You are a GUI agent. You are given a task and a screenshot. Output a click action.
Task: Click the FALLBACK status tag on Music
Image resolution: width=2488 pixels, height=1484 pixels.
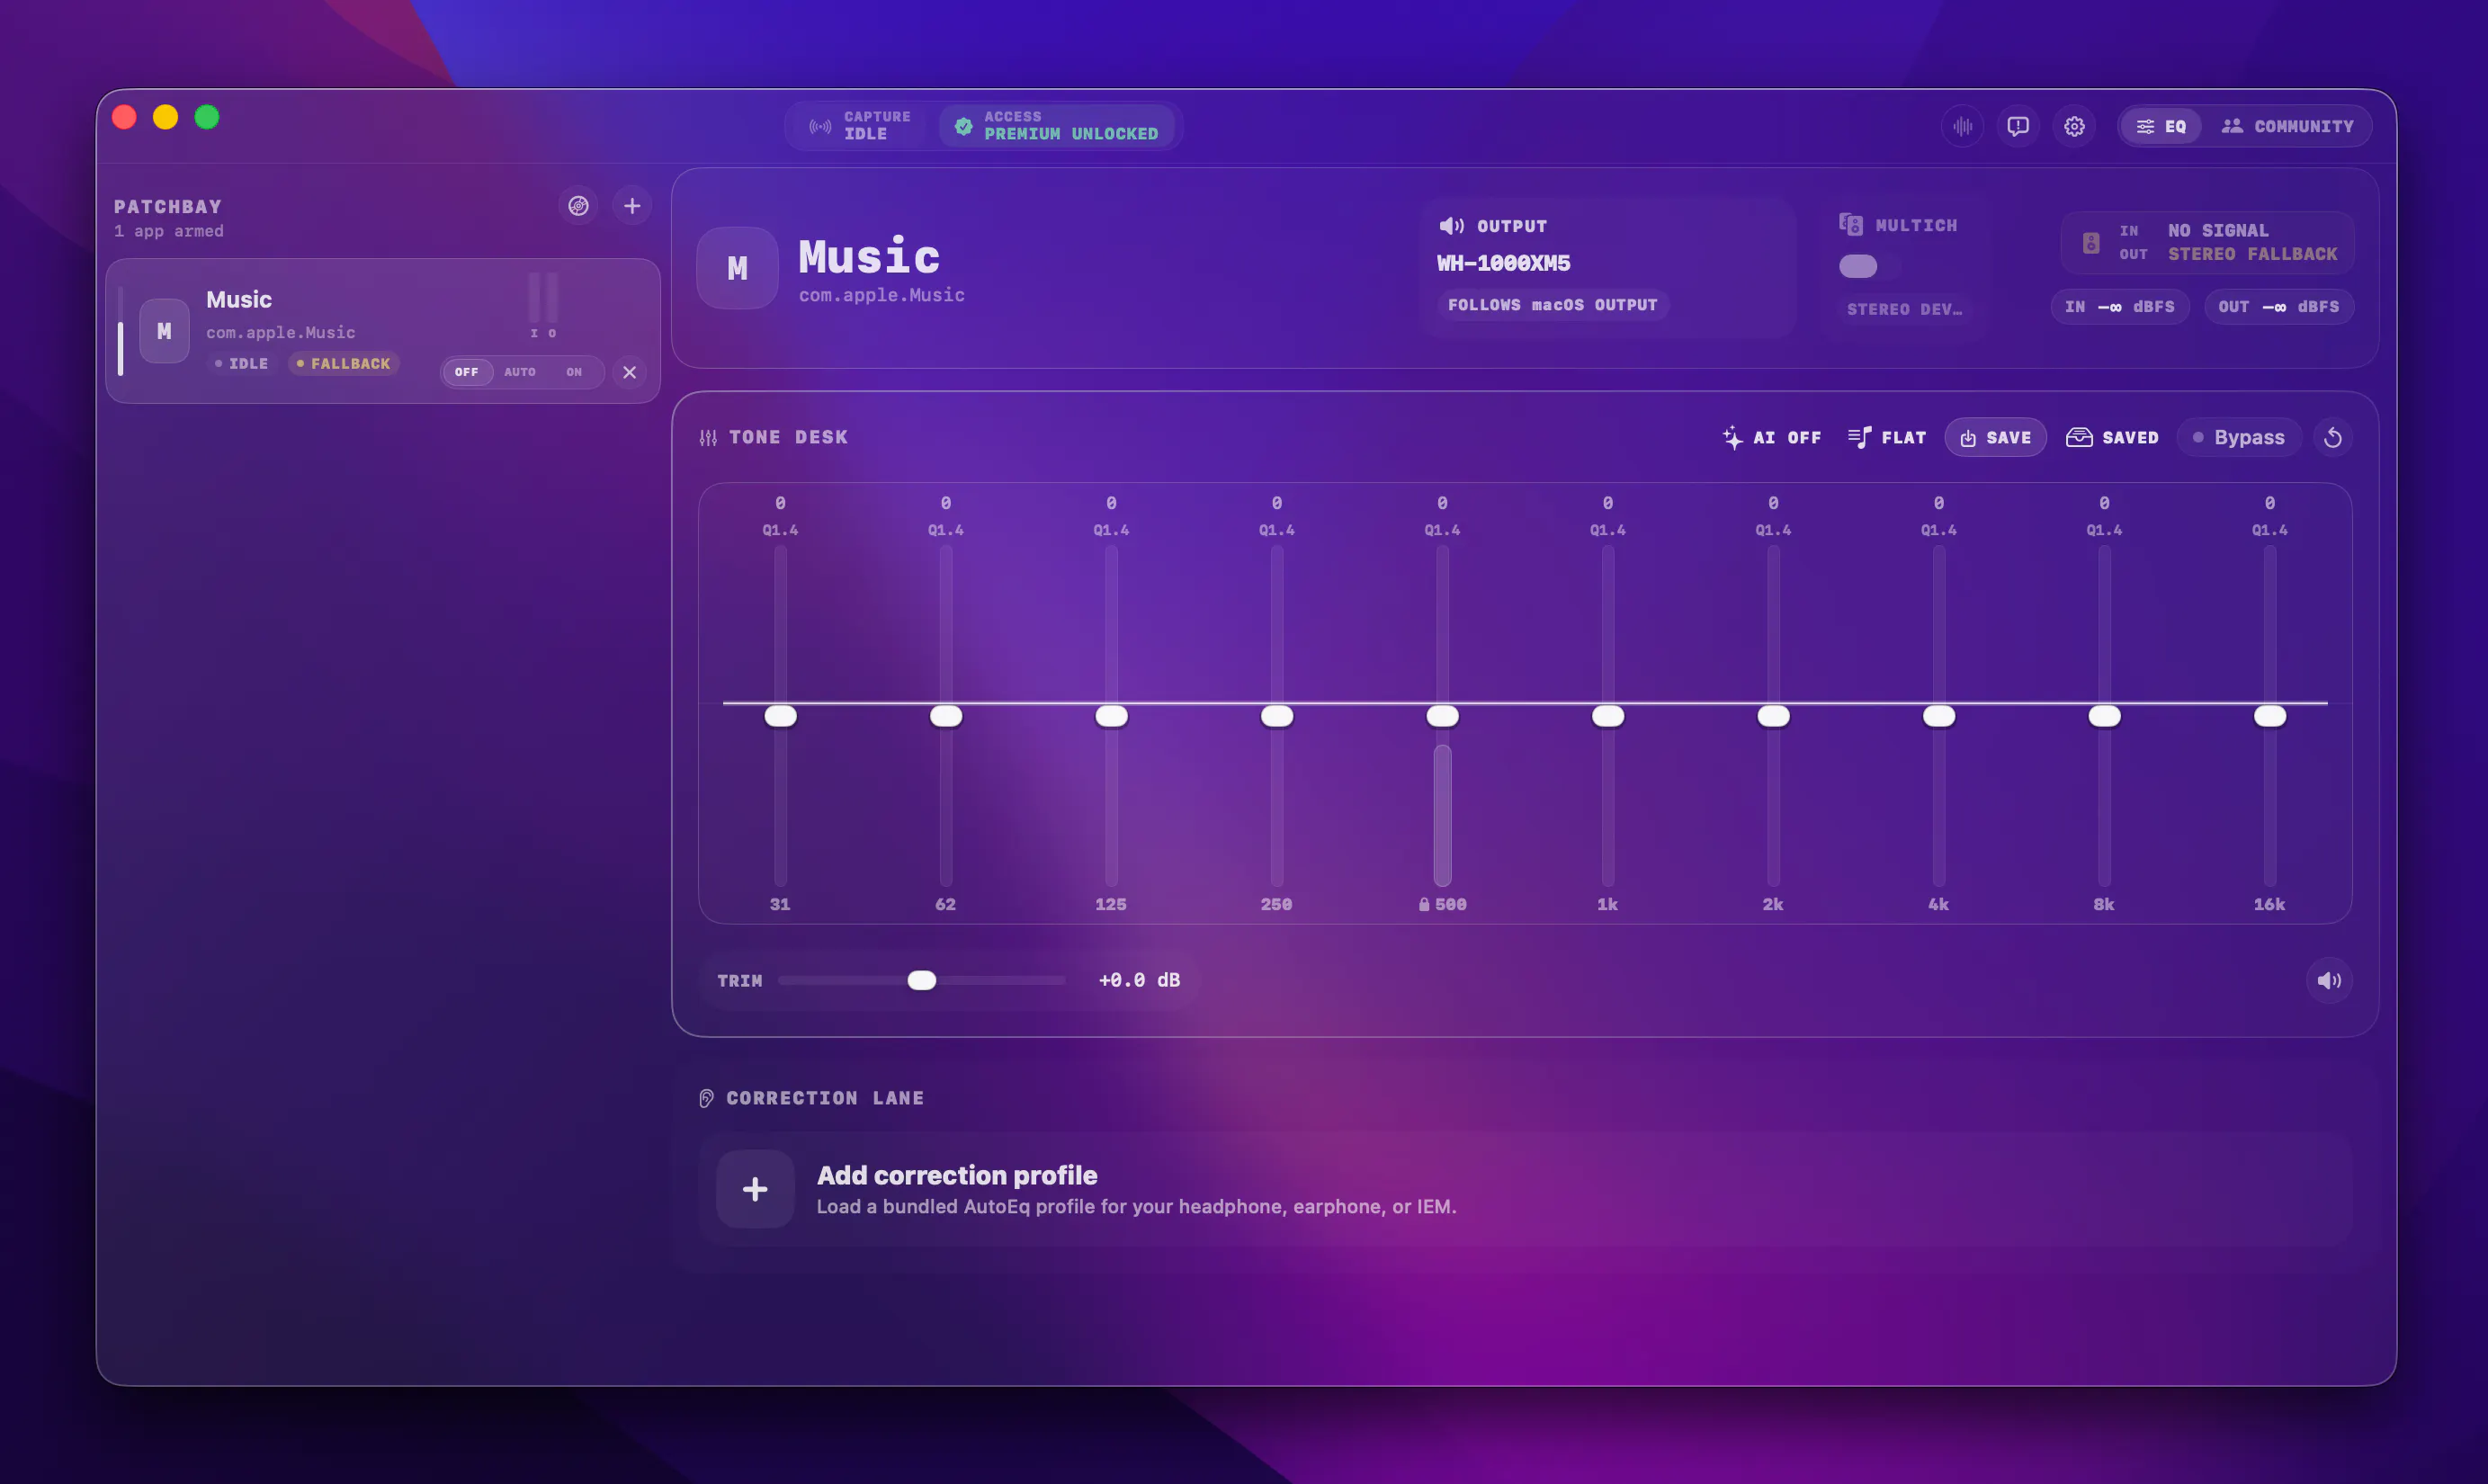tap(343, 364)
